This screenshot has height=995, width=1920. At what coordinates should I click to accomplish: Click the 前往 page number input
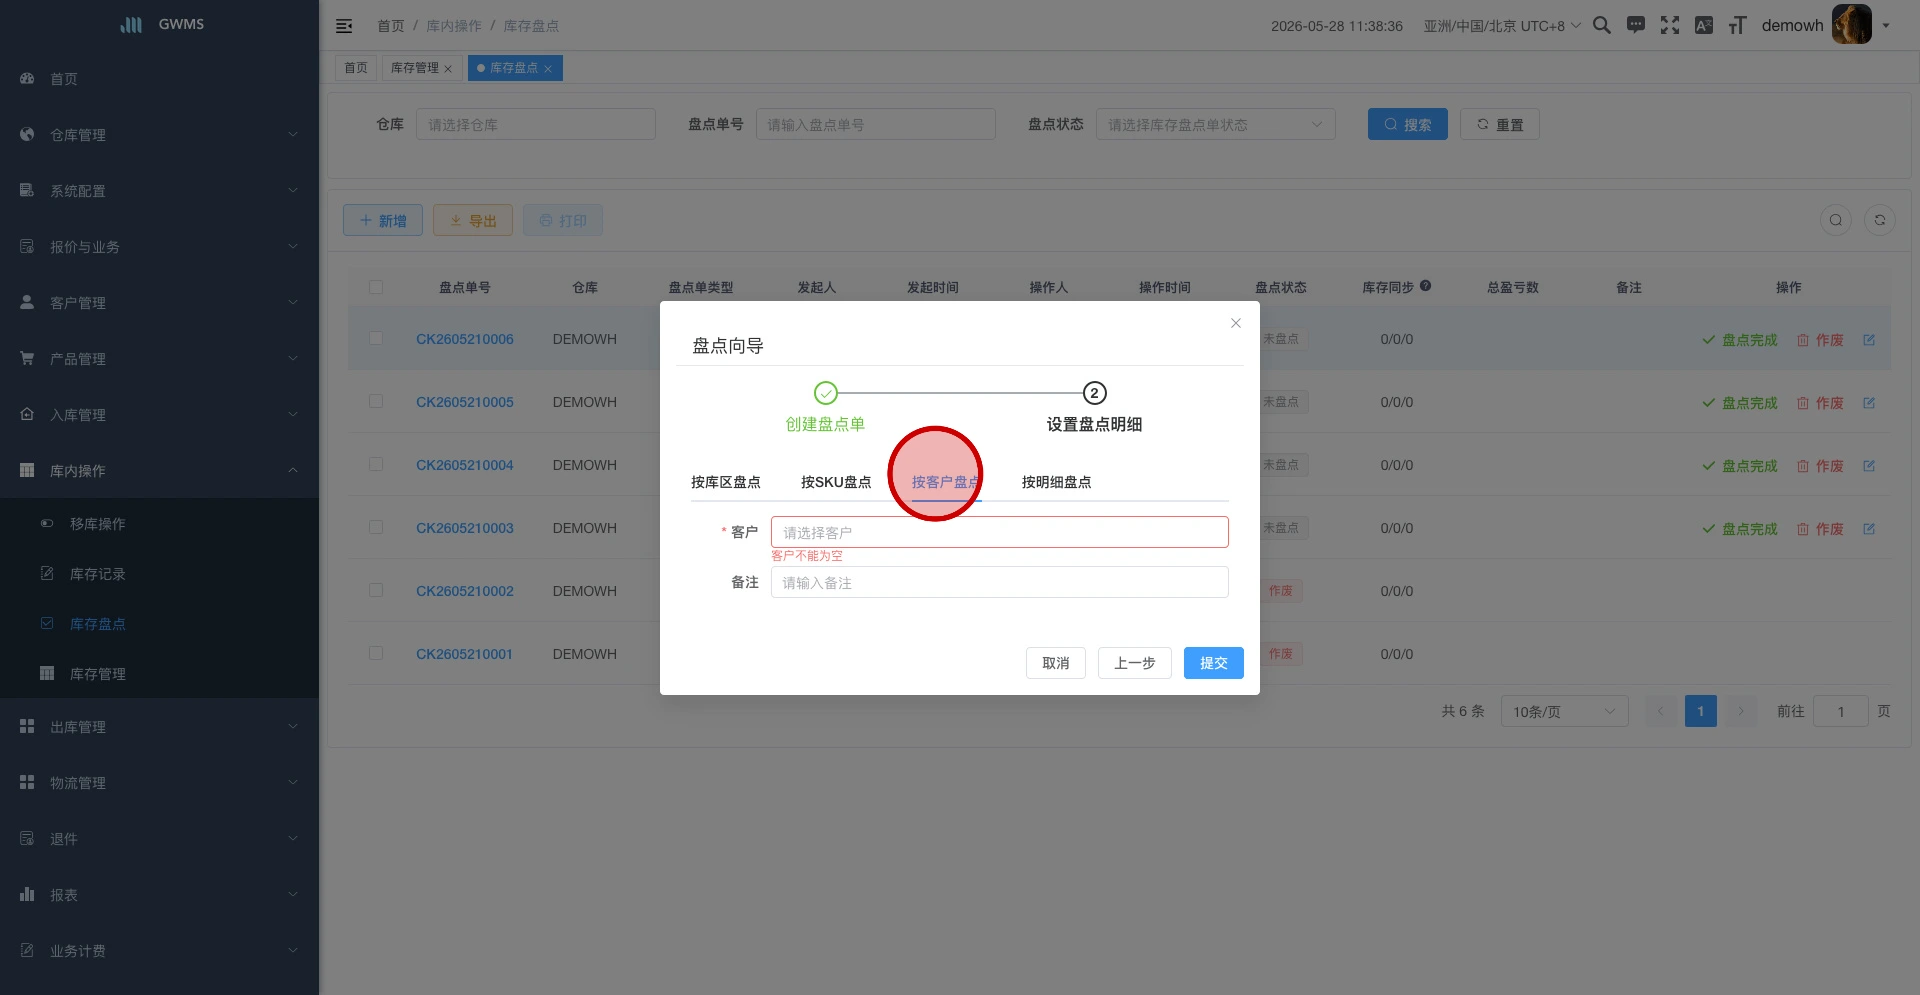pos(1841,711)
